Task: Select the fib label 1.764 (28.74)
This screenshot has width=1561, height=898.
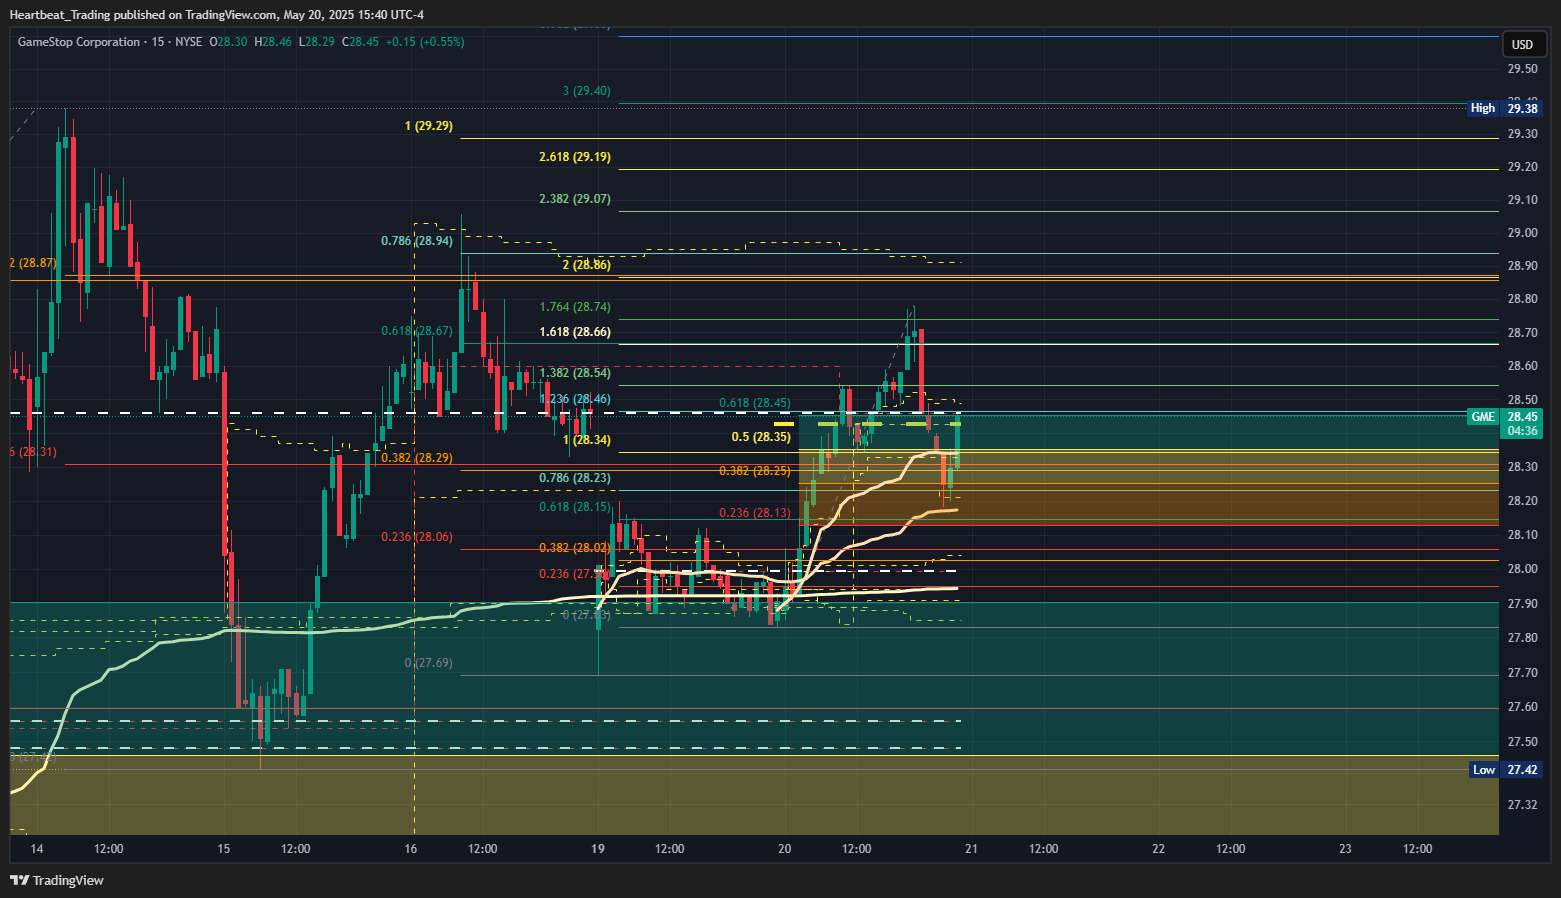Action: click(x=575, y=307)
